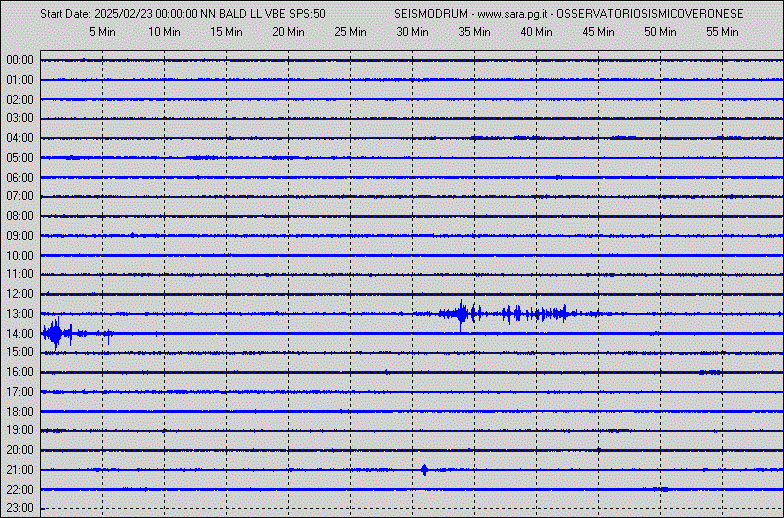Click the 20 Min column header
784x518 pixels.
288,32
